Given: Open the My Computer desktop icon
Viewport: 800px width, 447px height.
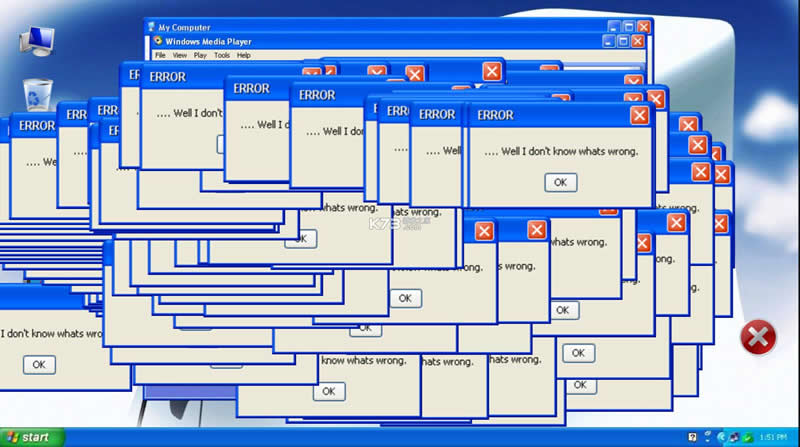Looking at the screenshot, I should tap(37, 40).
